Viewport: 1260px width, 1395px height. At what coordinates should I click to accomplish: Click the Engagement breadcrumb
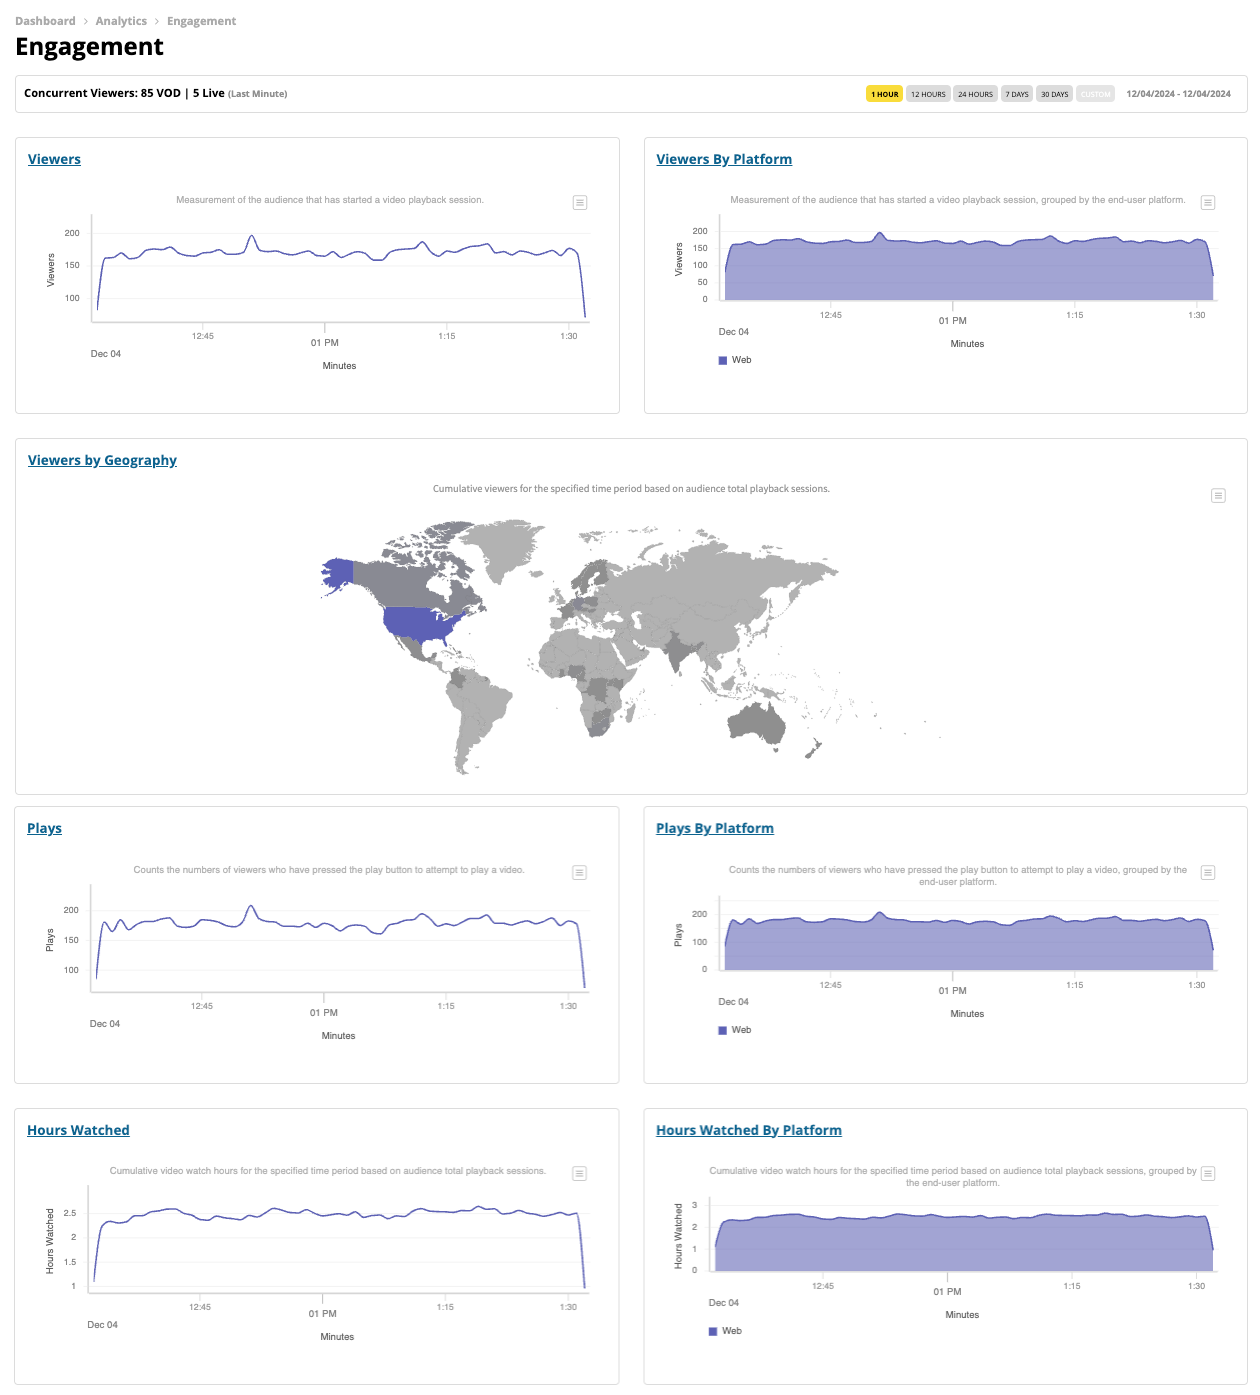(x=201, y=21)
